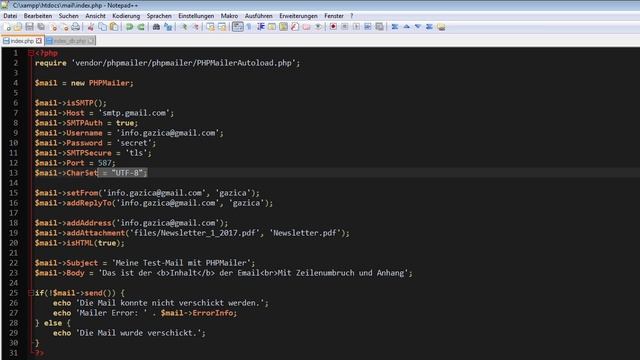Toggle the Word Wrap toolbar button
The height and width of the screenshot is (360, 640).
(x=238, y=27)
